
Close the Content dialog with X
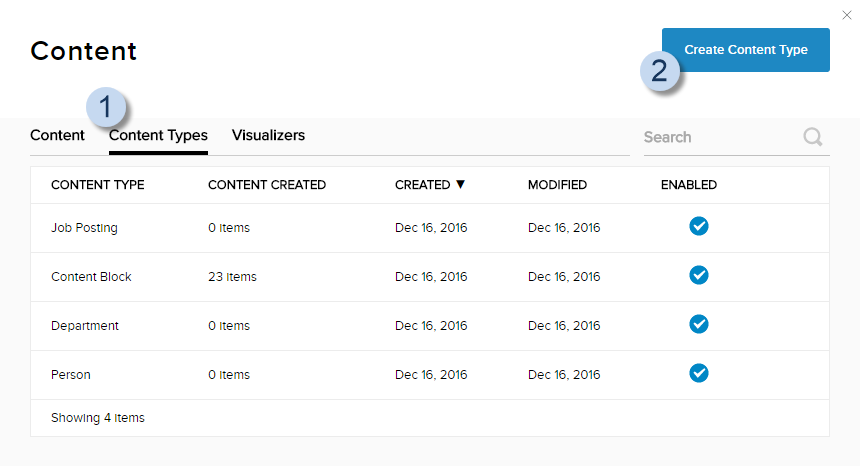point(848,14)
